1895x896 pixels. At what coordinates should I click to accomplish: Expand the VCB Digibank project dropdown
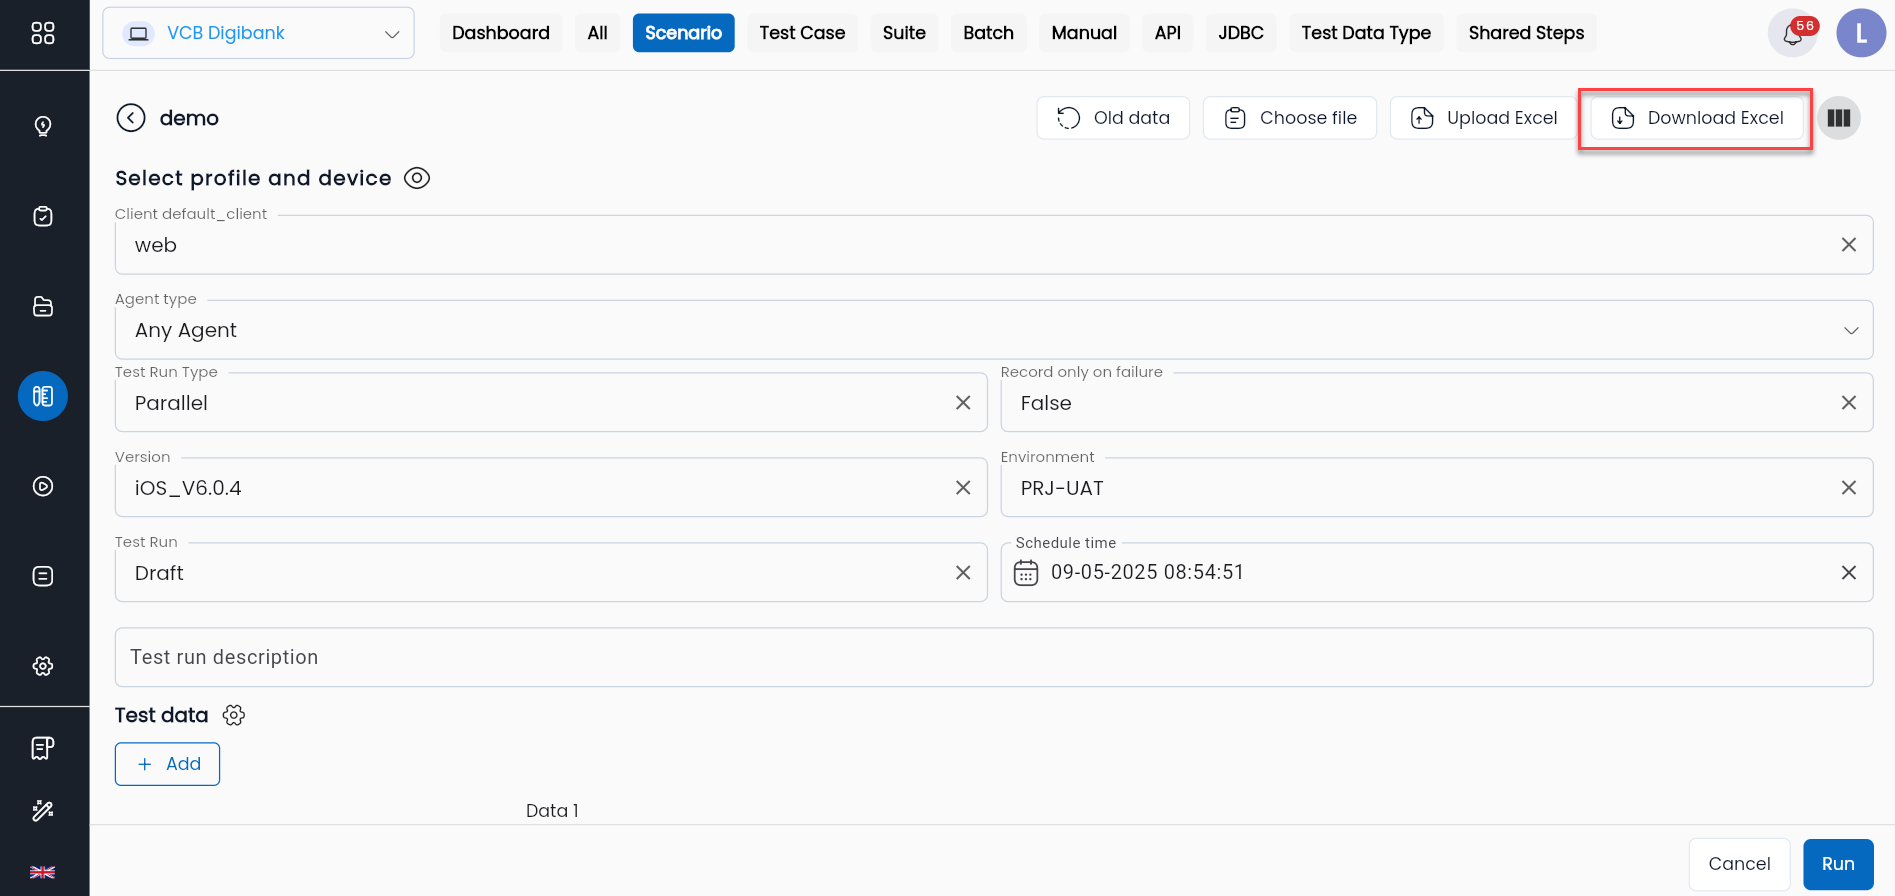pyautogui.click(x=258, y=33)
